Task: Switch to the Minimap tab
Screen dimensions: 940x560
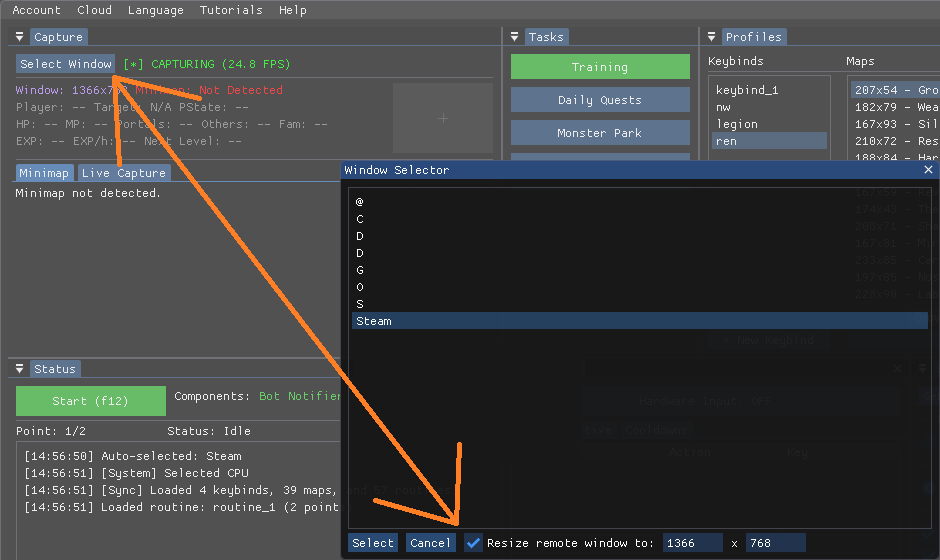Action: point(44,173)
